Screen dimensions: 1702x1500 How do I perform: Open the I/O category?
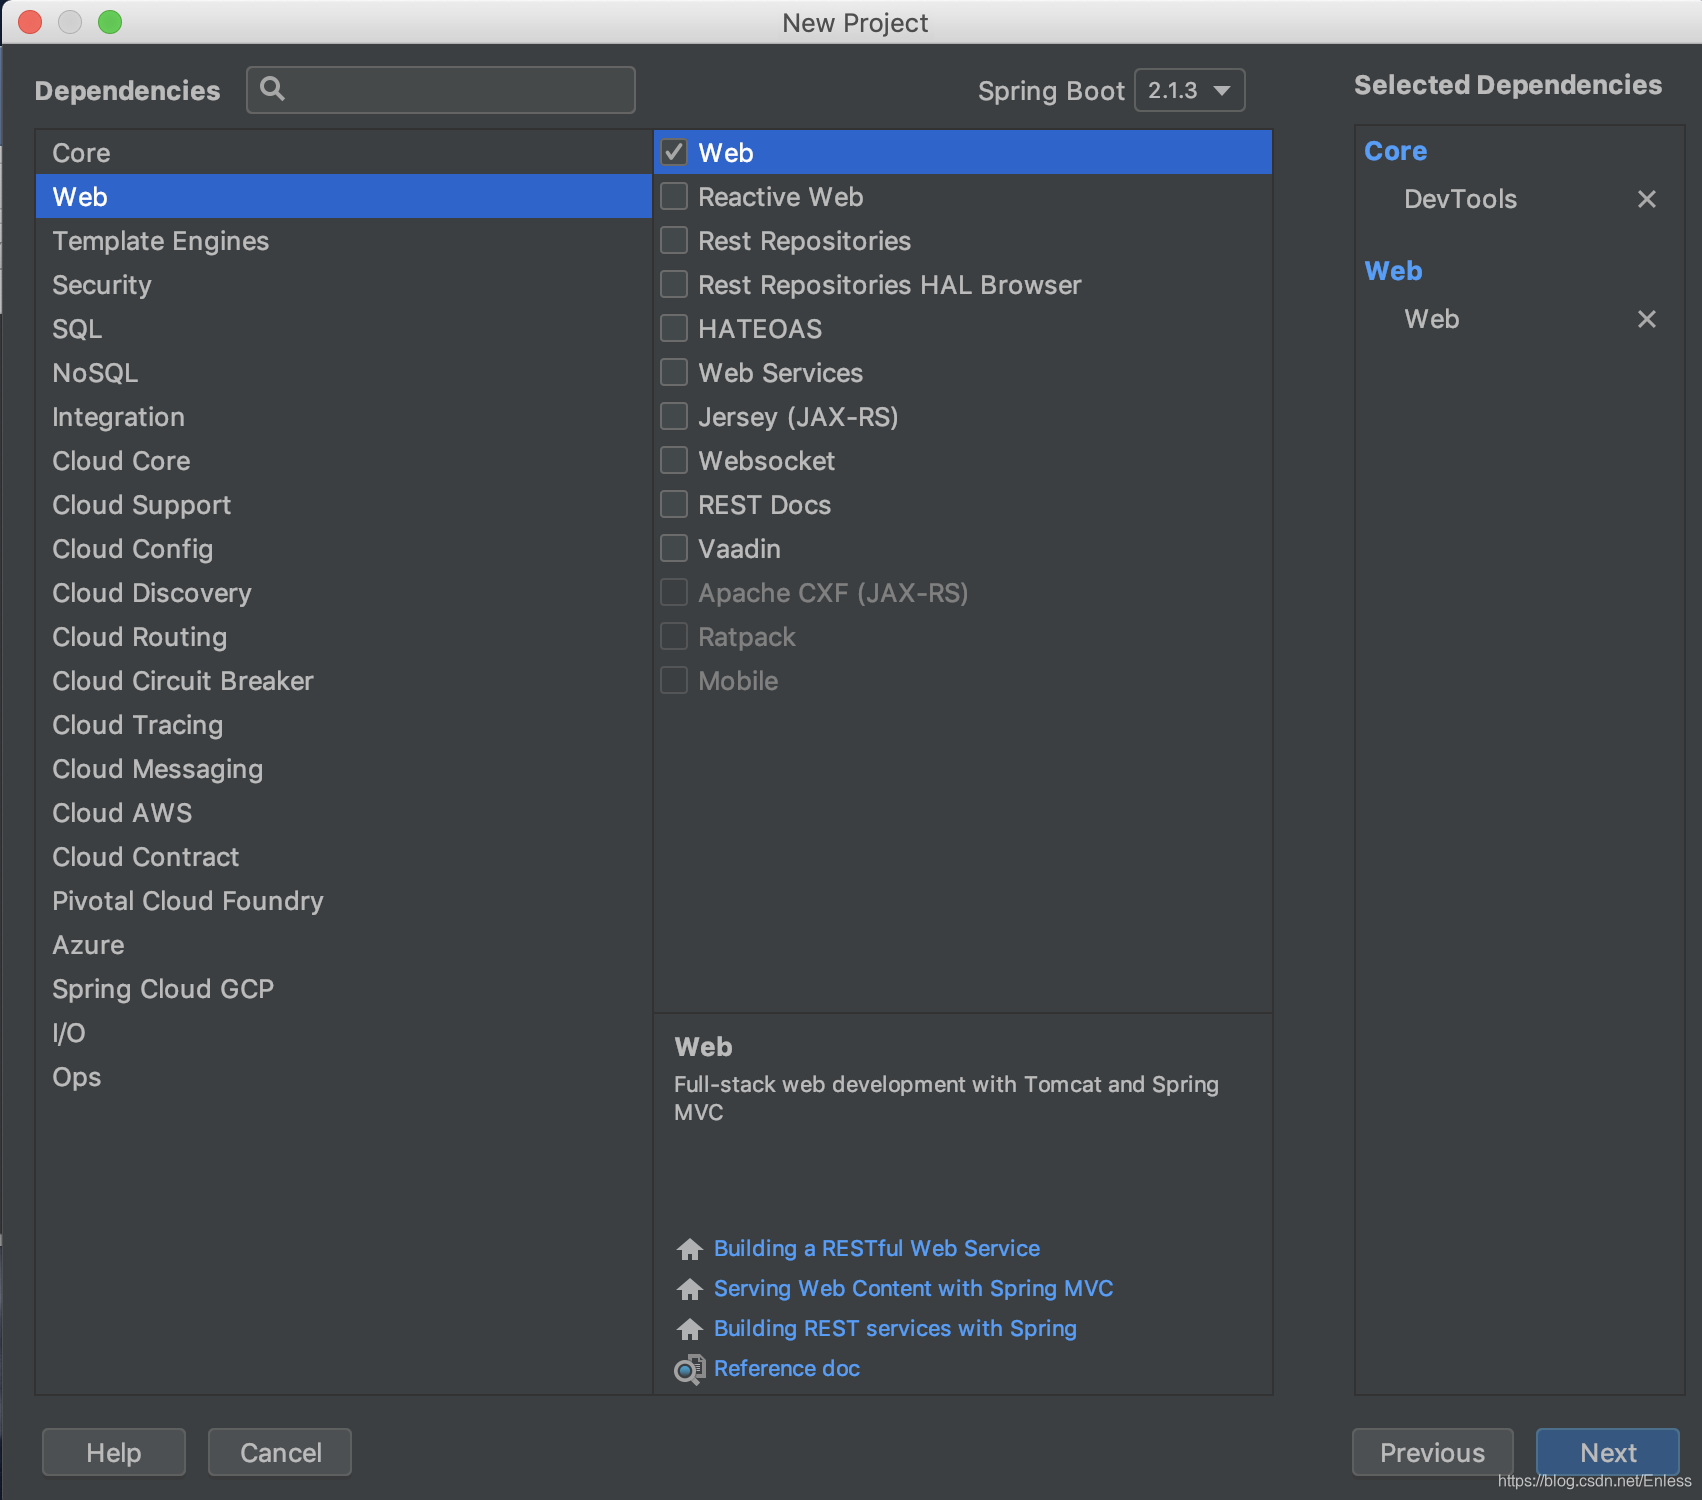[x=344, y=1033]
